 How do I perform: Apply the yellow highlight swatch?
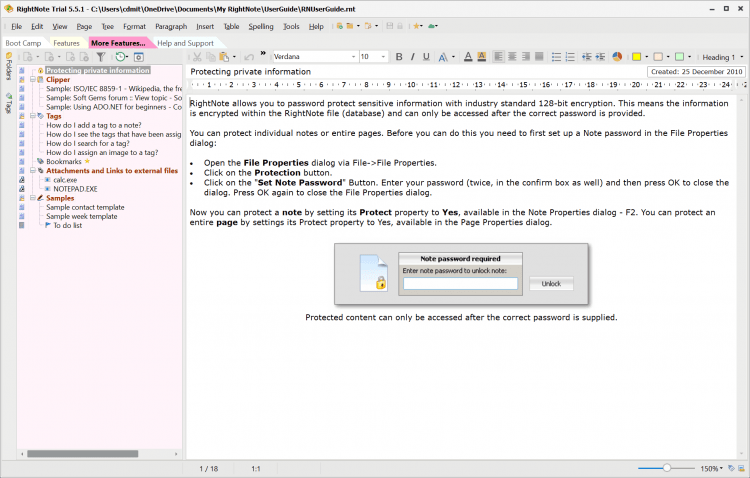(636, 57)
